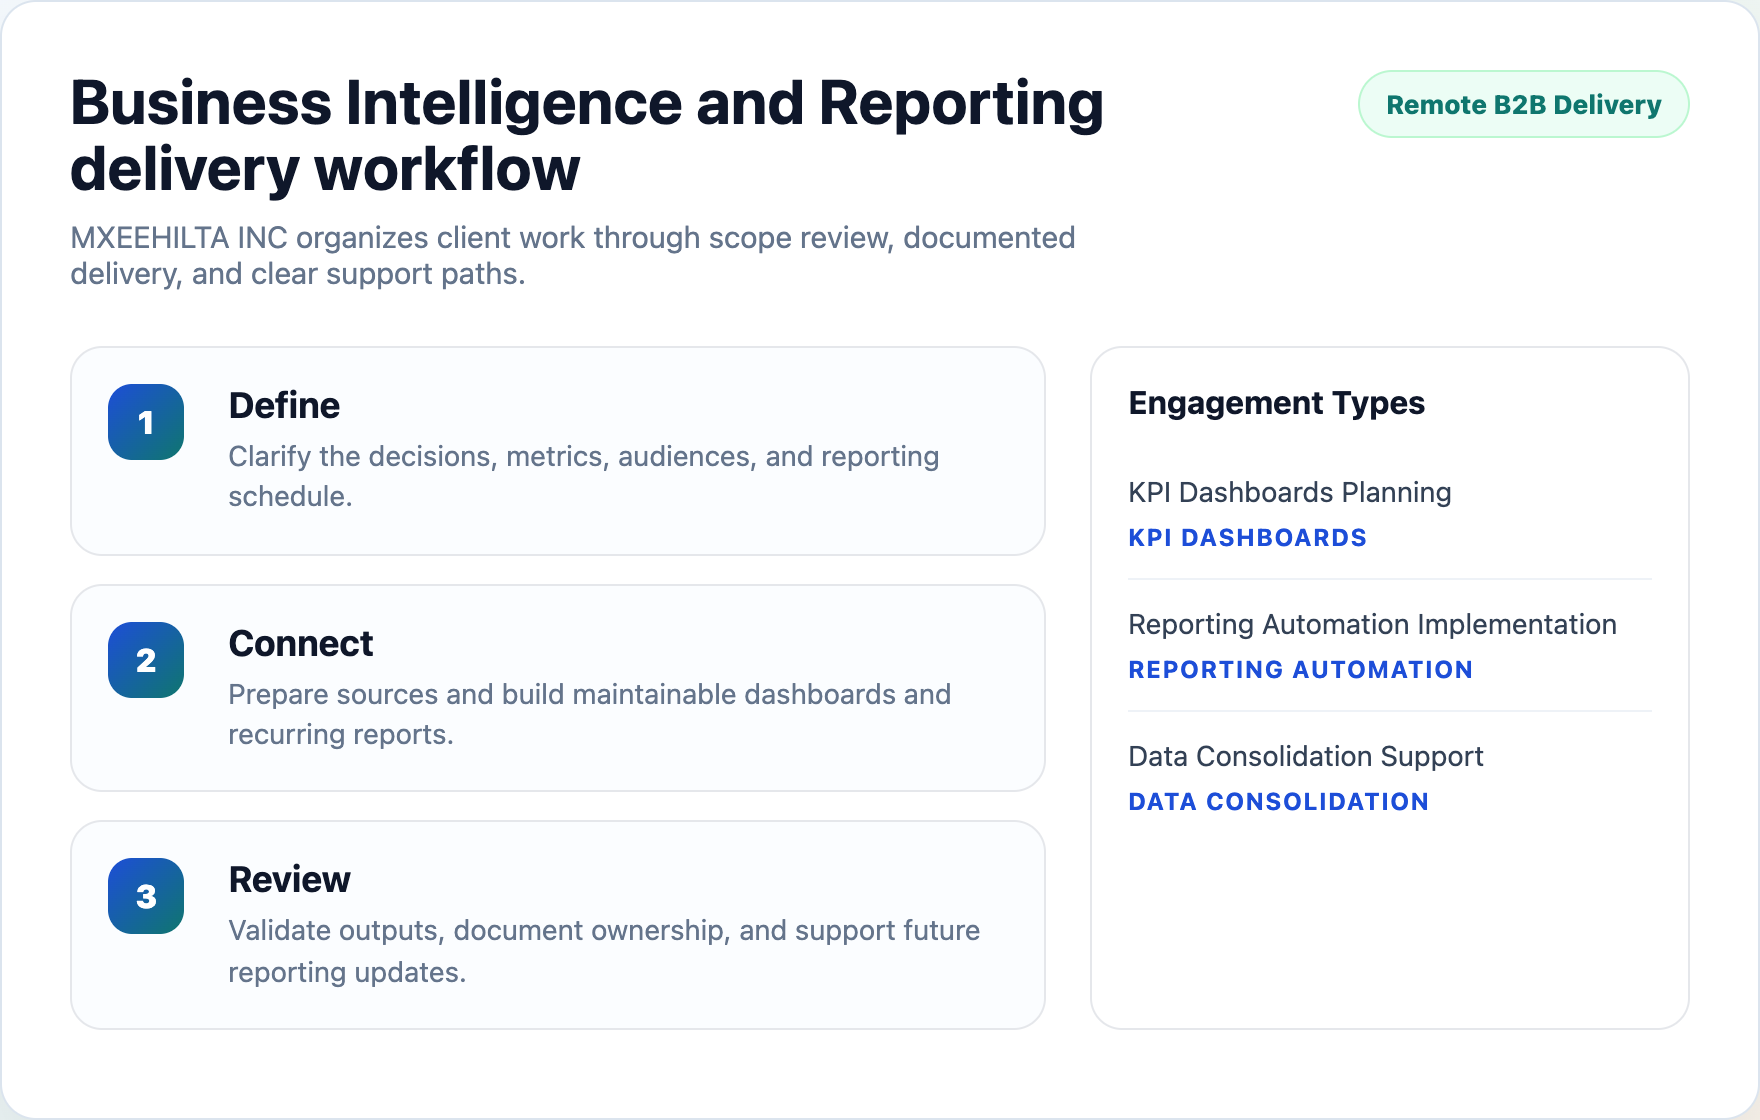The image size is (1760, 1120).
Task: Click the step 1 number badge
Action: tap(146, 422)
